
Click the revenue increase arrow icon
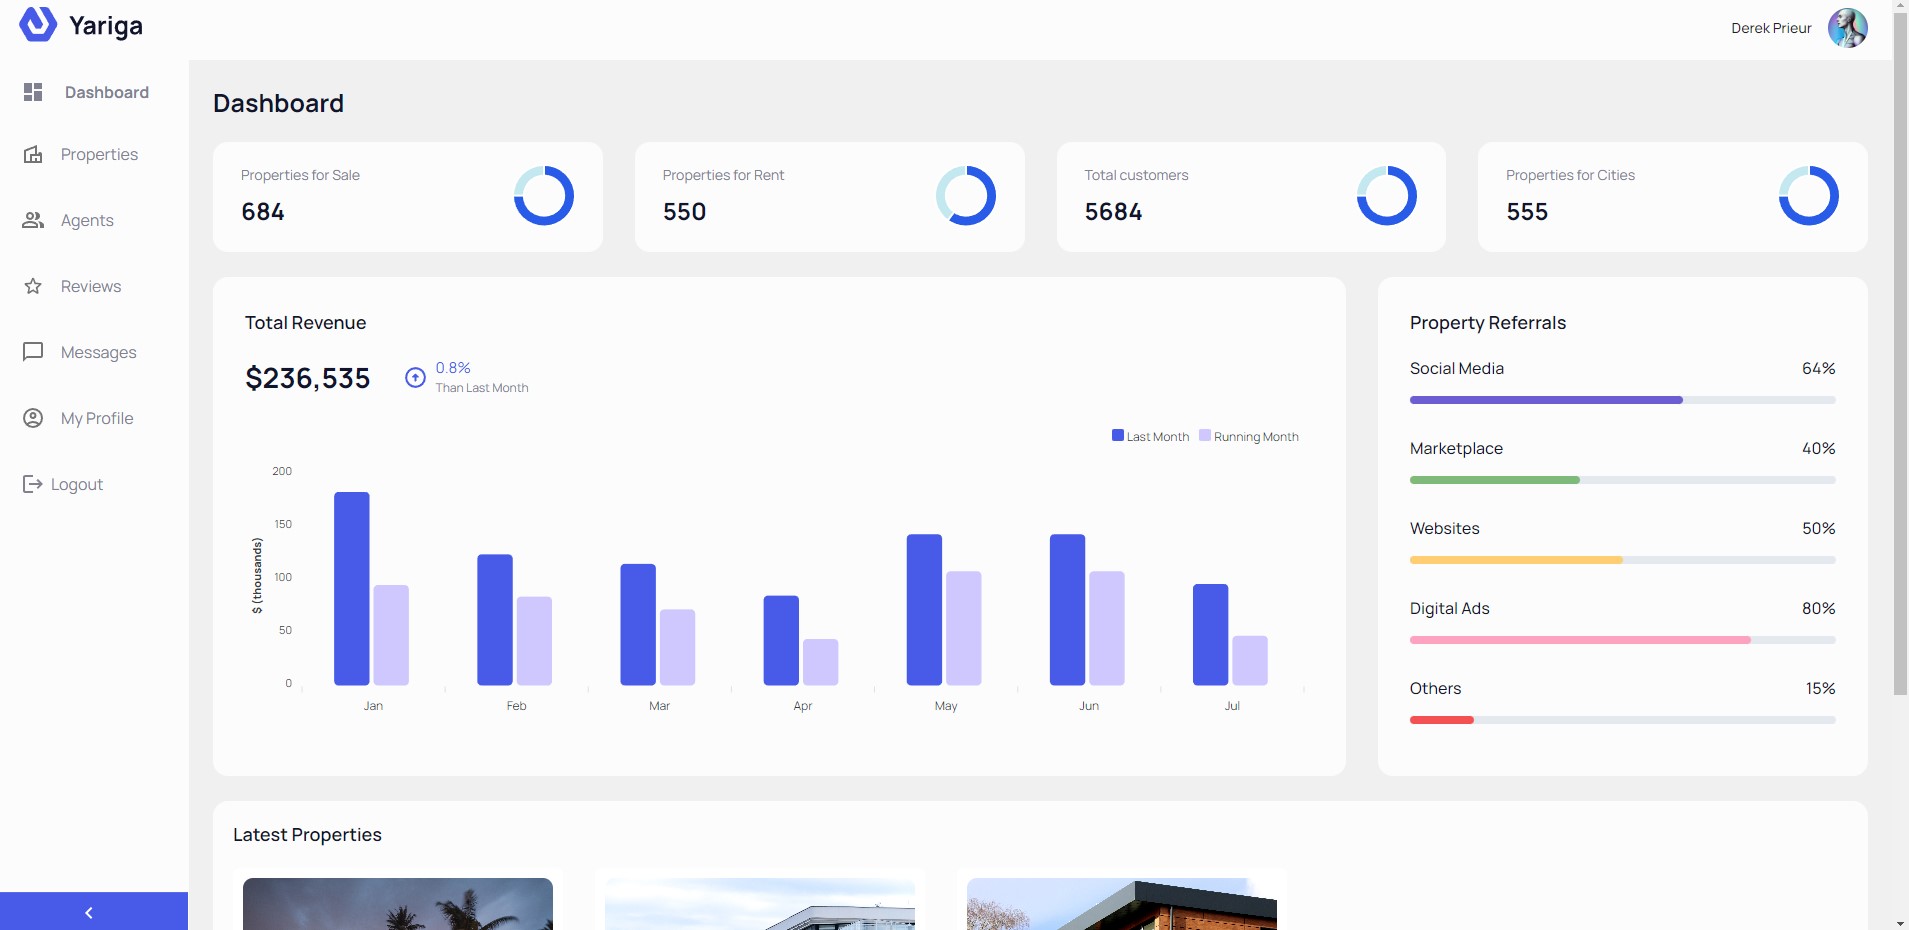[x=414, y=378]
